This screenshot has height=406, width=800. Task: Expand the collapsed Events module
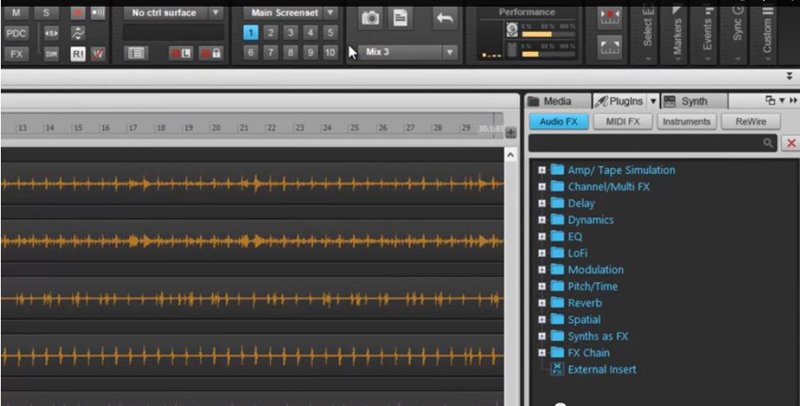(x=707, y=34)
